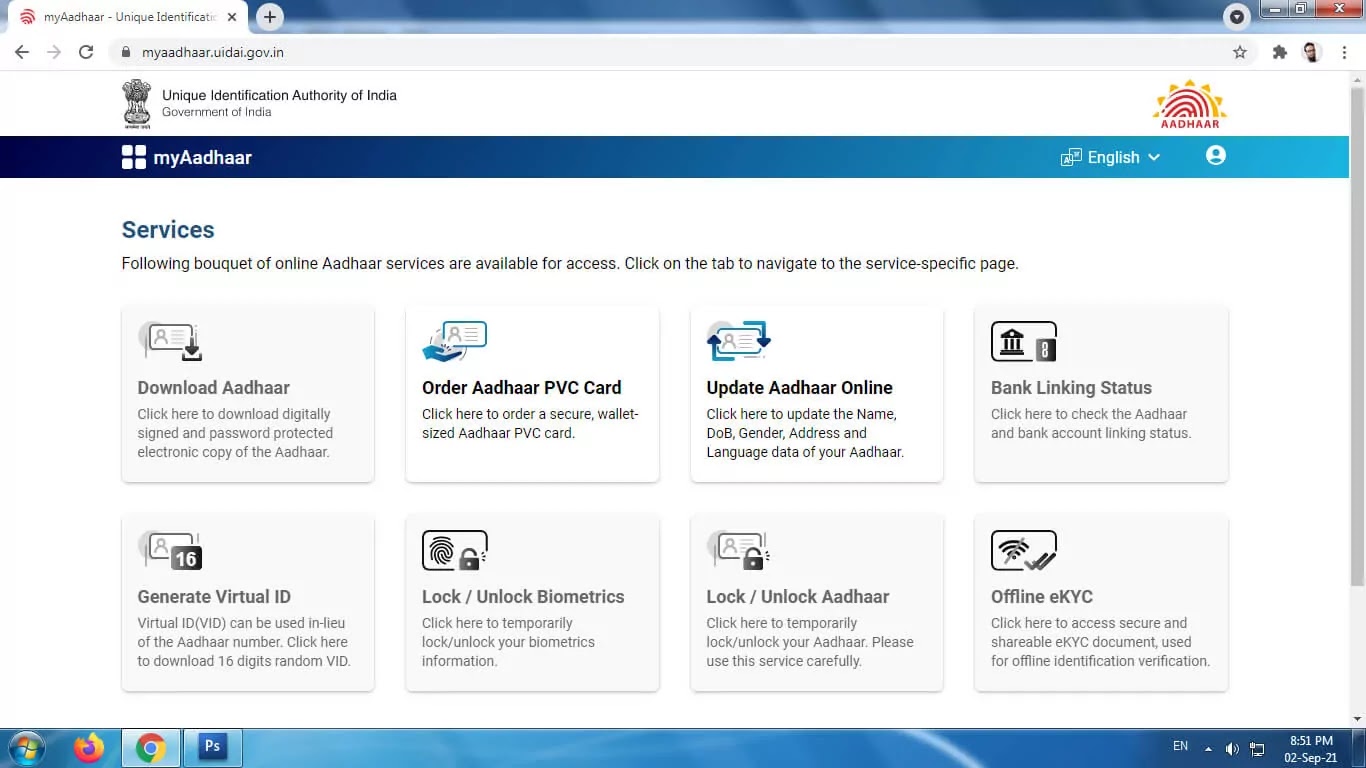Click the Offline eKYC icon

click(x=1024, y=551)
